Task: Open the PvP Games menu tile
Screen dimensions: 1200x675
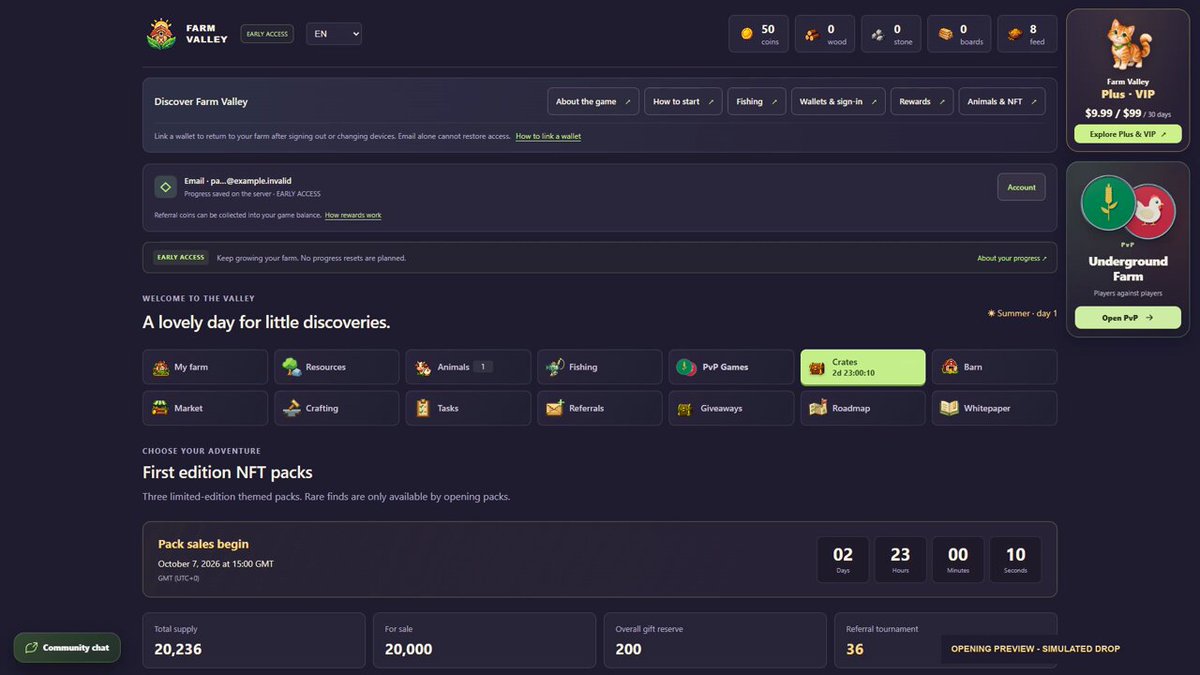Action: (x=731, y=367)
